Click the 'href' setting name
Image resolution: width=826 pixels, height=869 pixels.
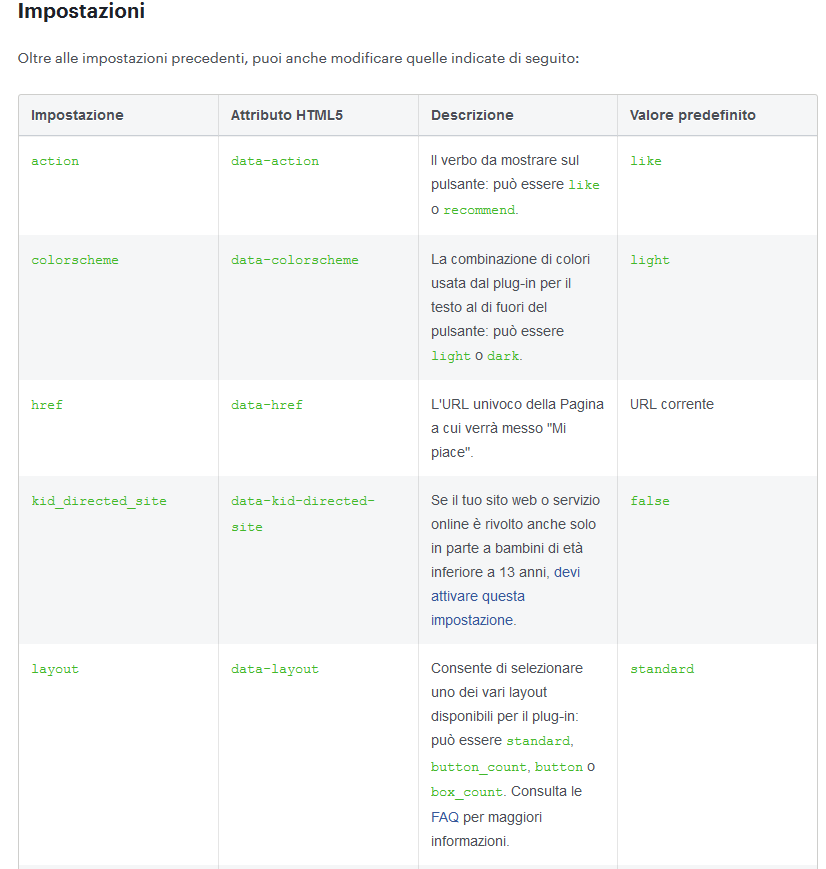pos(47,405)
